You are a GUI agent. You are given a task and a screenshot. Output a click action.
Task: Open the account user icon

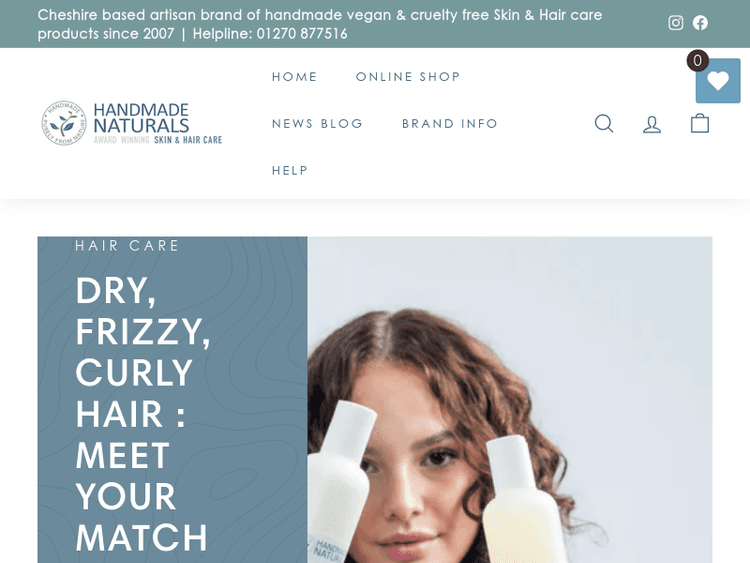pos(652,124)
